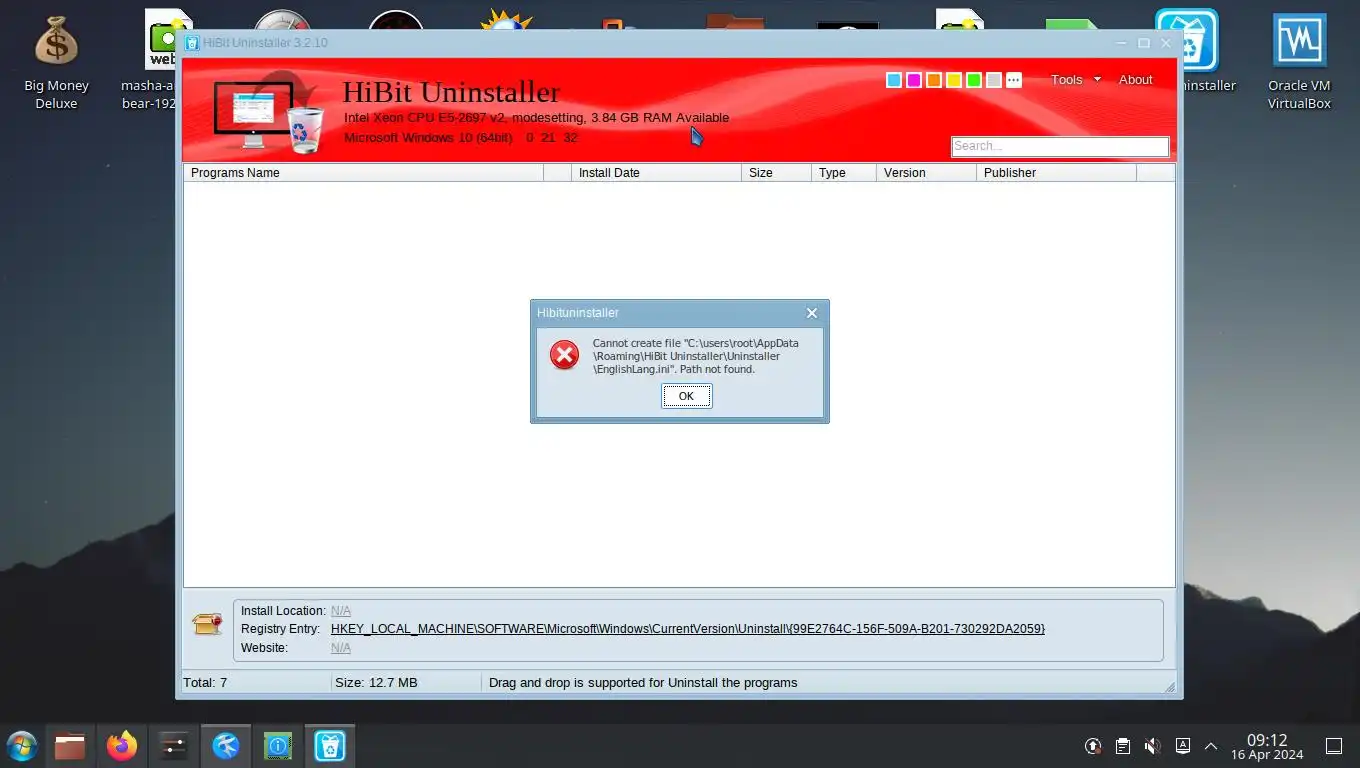Click the HiBit Uninstaller title bar icon
The width and height of the screenshot is (1360, 768).
(x=192, y=43)
